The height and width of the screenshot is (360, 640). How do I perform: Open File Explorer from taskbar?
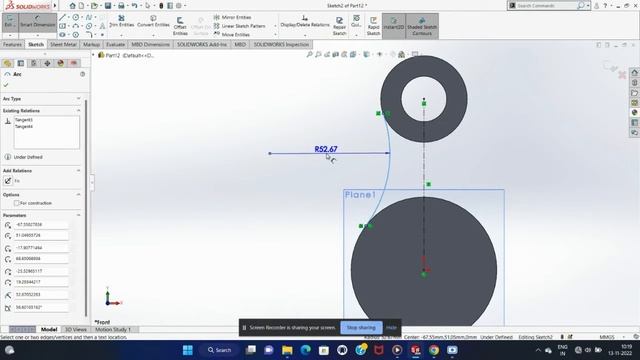[x=287, y=350]
